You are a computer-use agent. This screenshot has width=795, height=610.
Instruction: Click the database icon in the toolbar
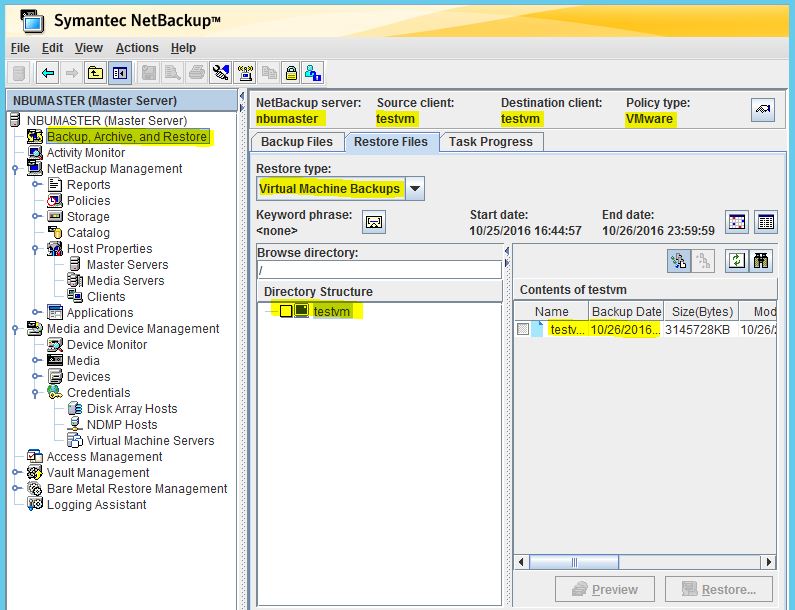[19, 74]
